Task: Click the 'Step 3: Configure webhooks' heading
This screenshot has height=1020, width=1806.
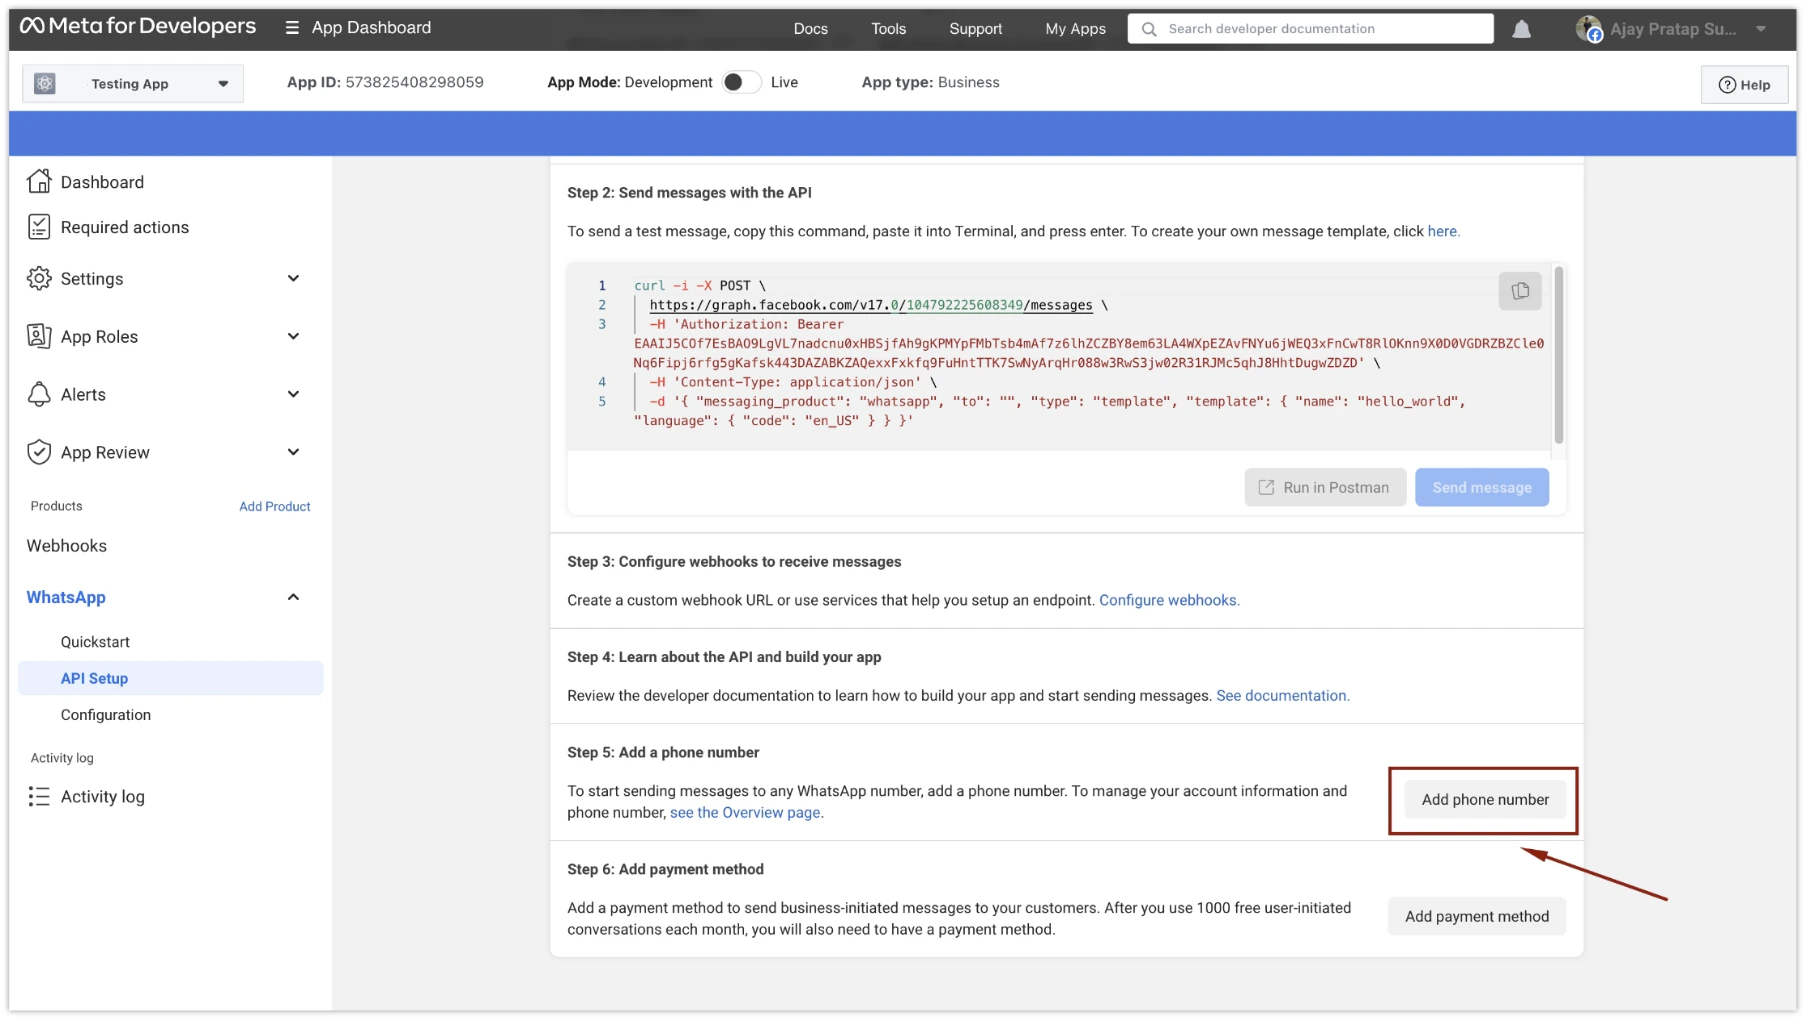Action: [x=734, y=562]
